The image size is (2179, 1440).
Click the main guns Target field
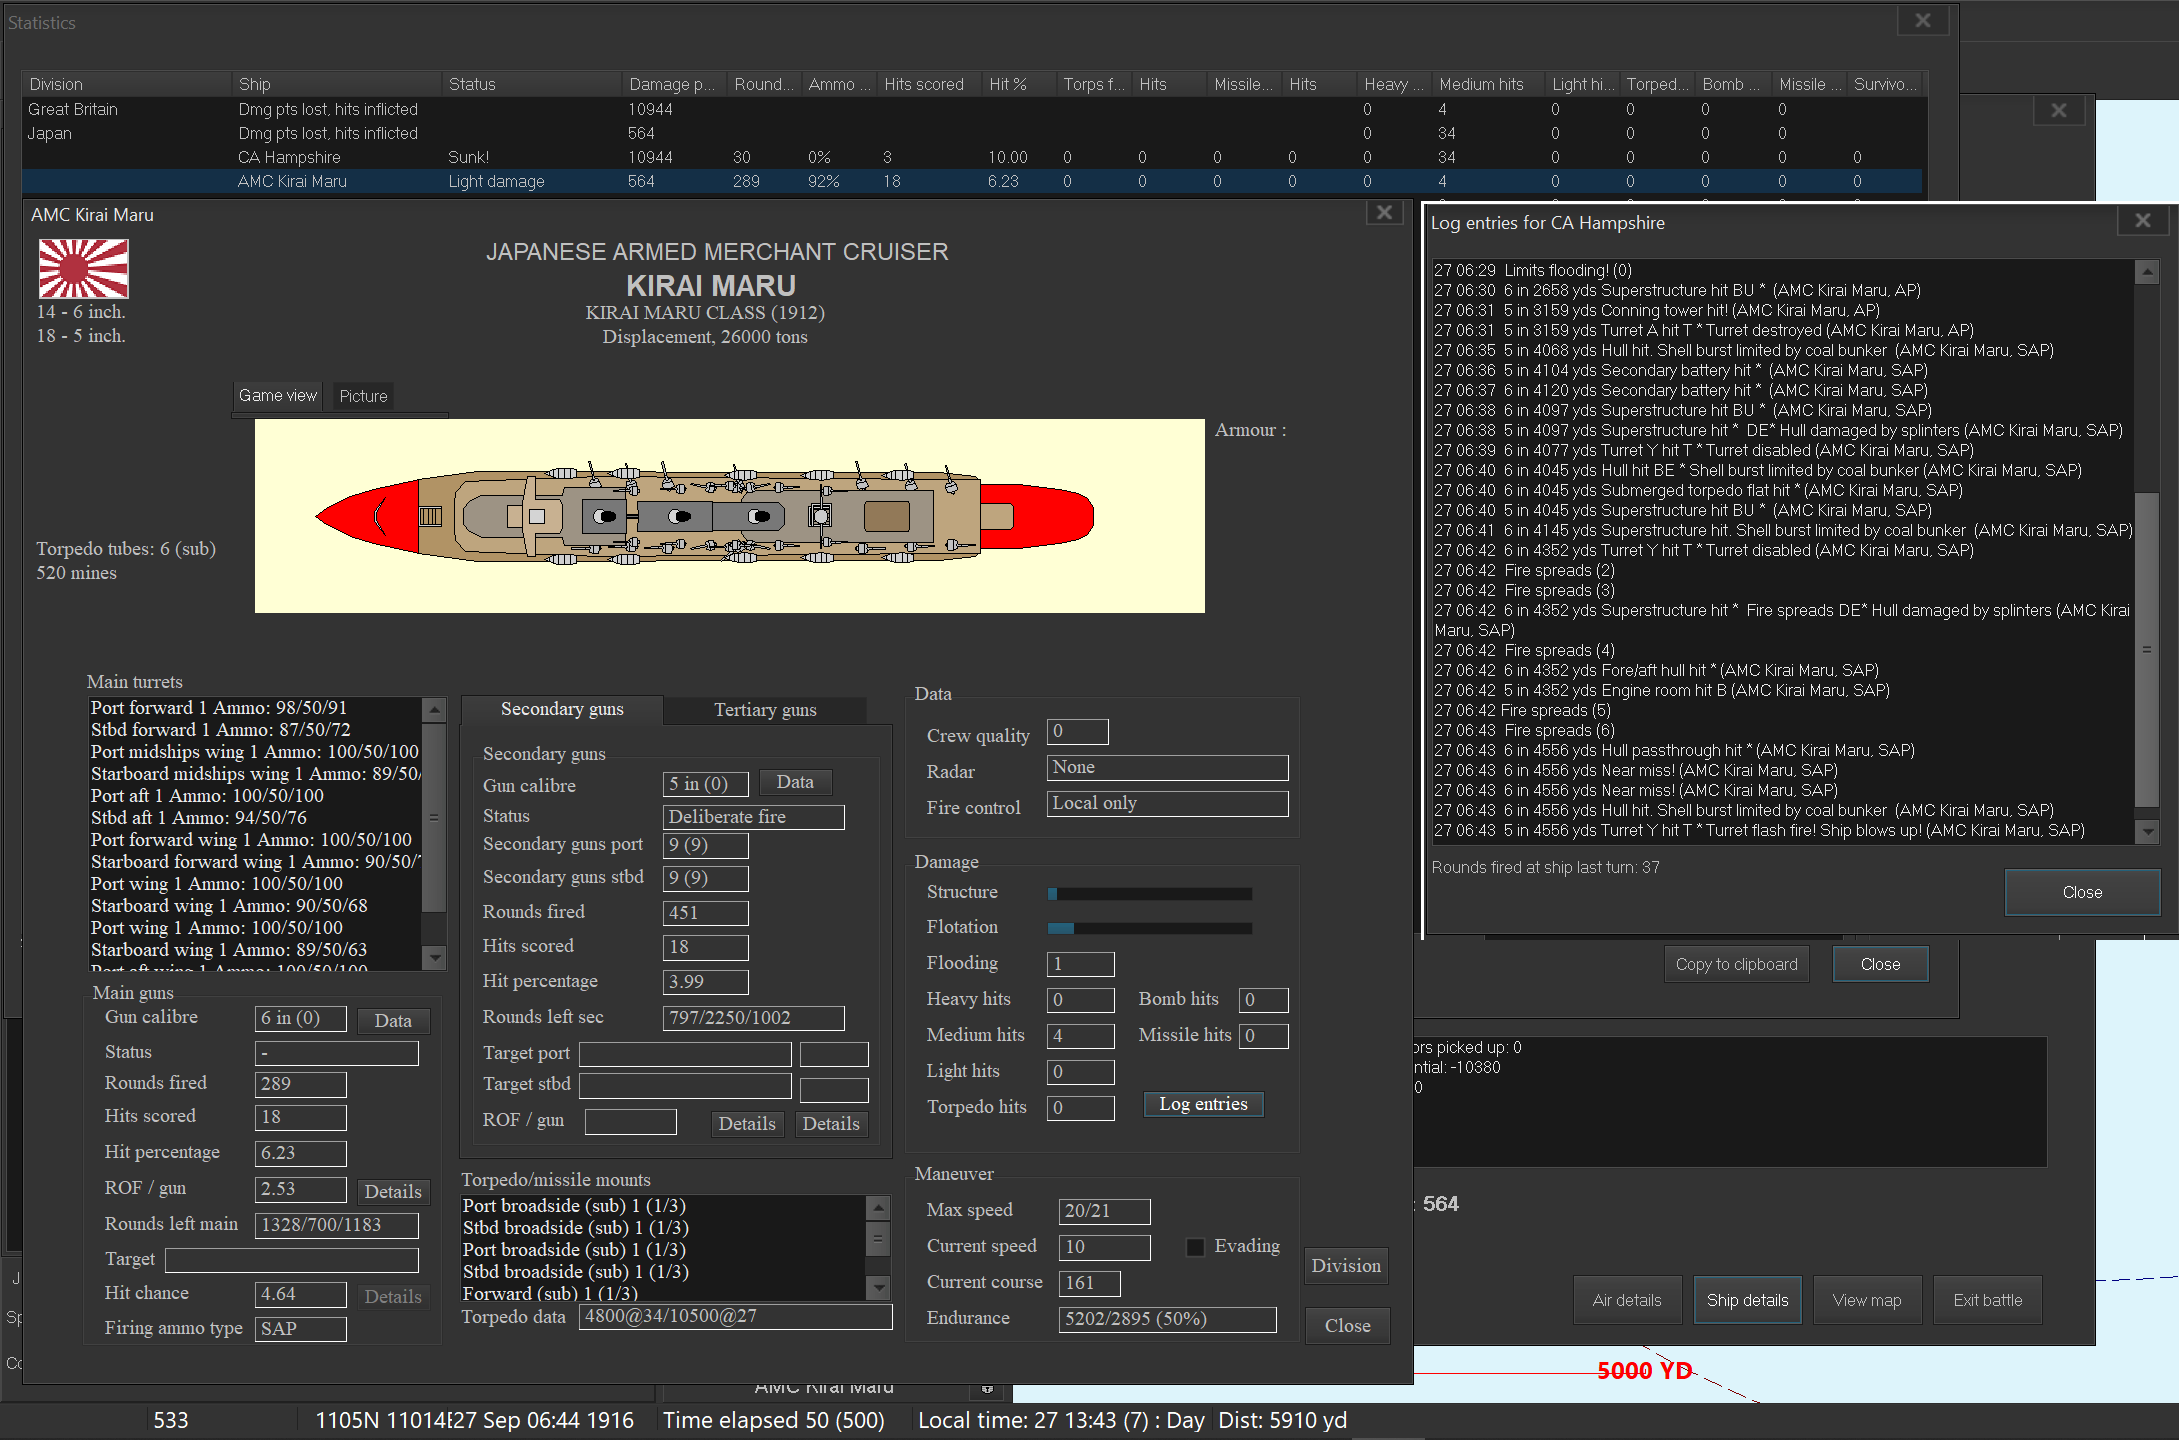291,1260
